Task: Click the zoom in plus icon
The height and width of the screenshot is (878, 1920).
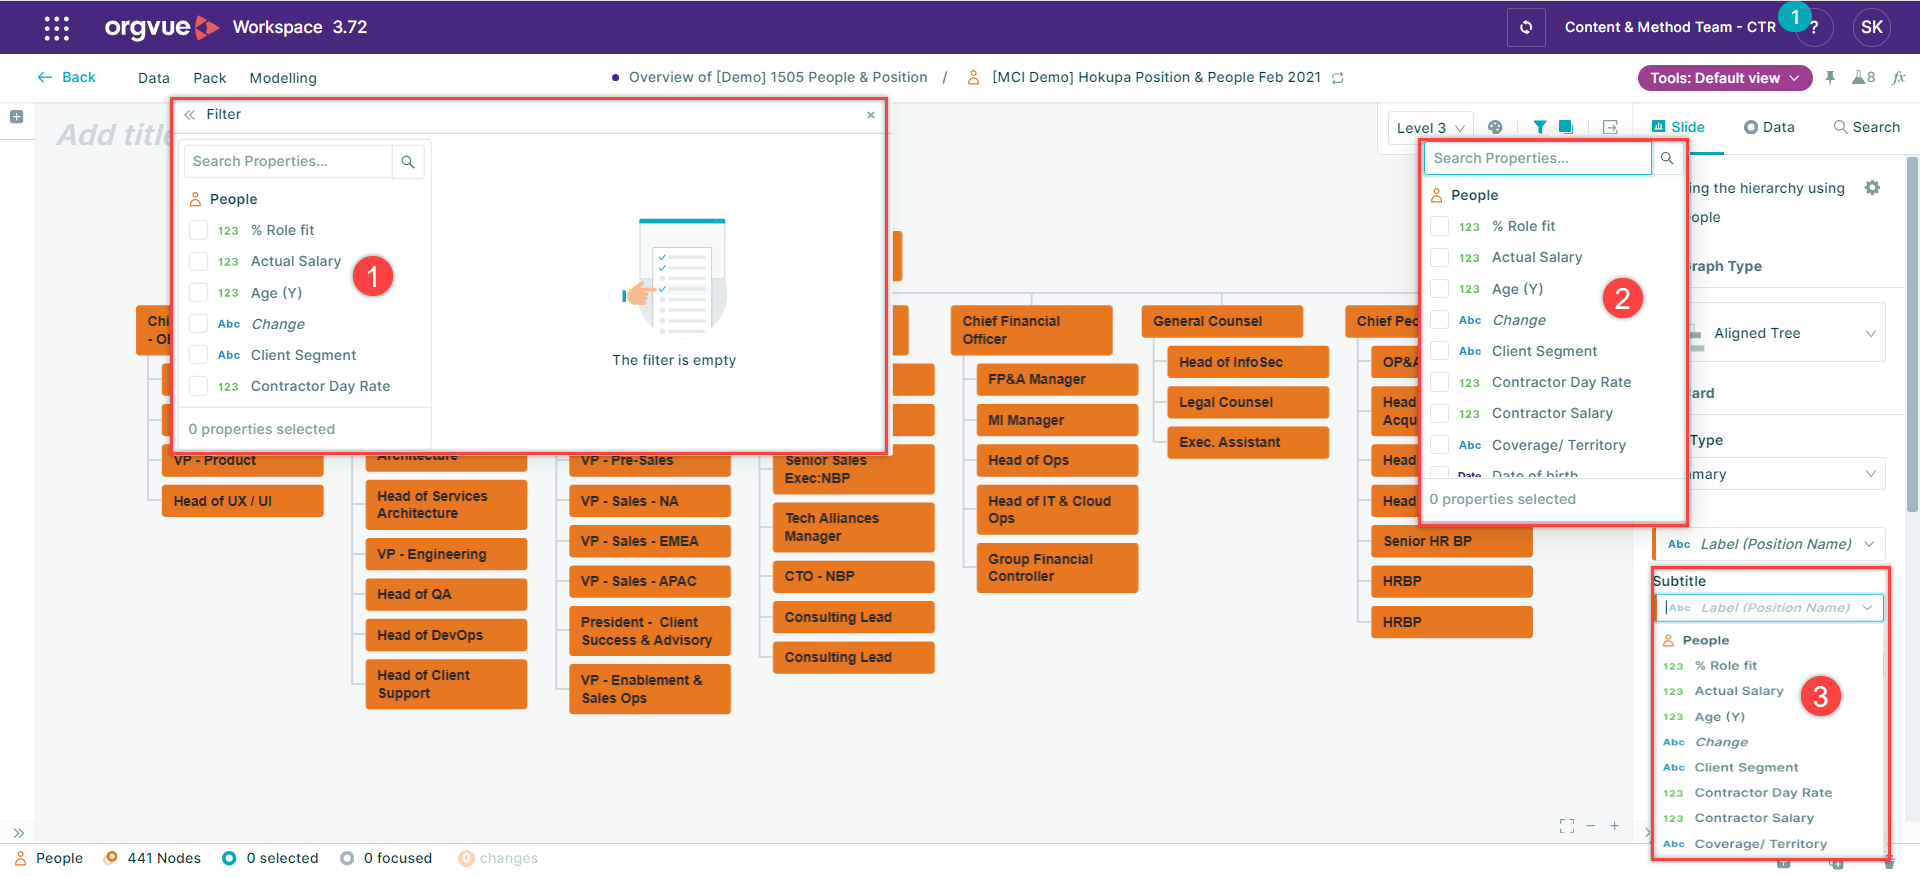Action: coord(1614,826)
